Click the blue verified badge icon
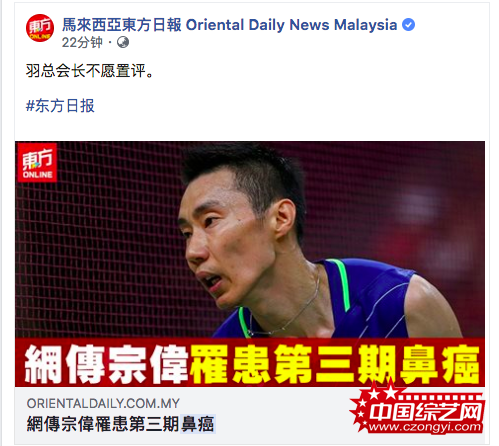 [408, 25]
